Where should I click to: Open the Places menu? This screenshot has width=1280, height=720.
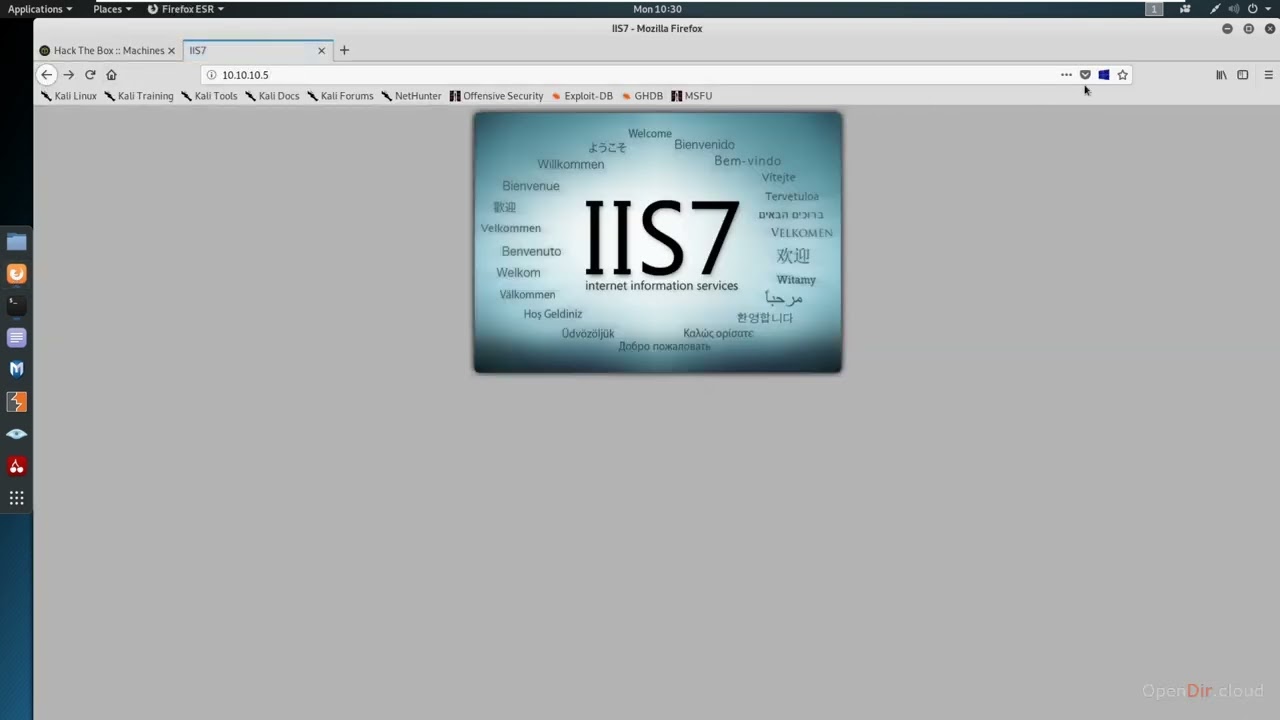point(112,9)
